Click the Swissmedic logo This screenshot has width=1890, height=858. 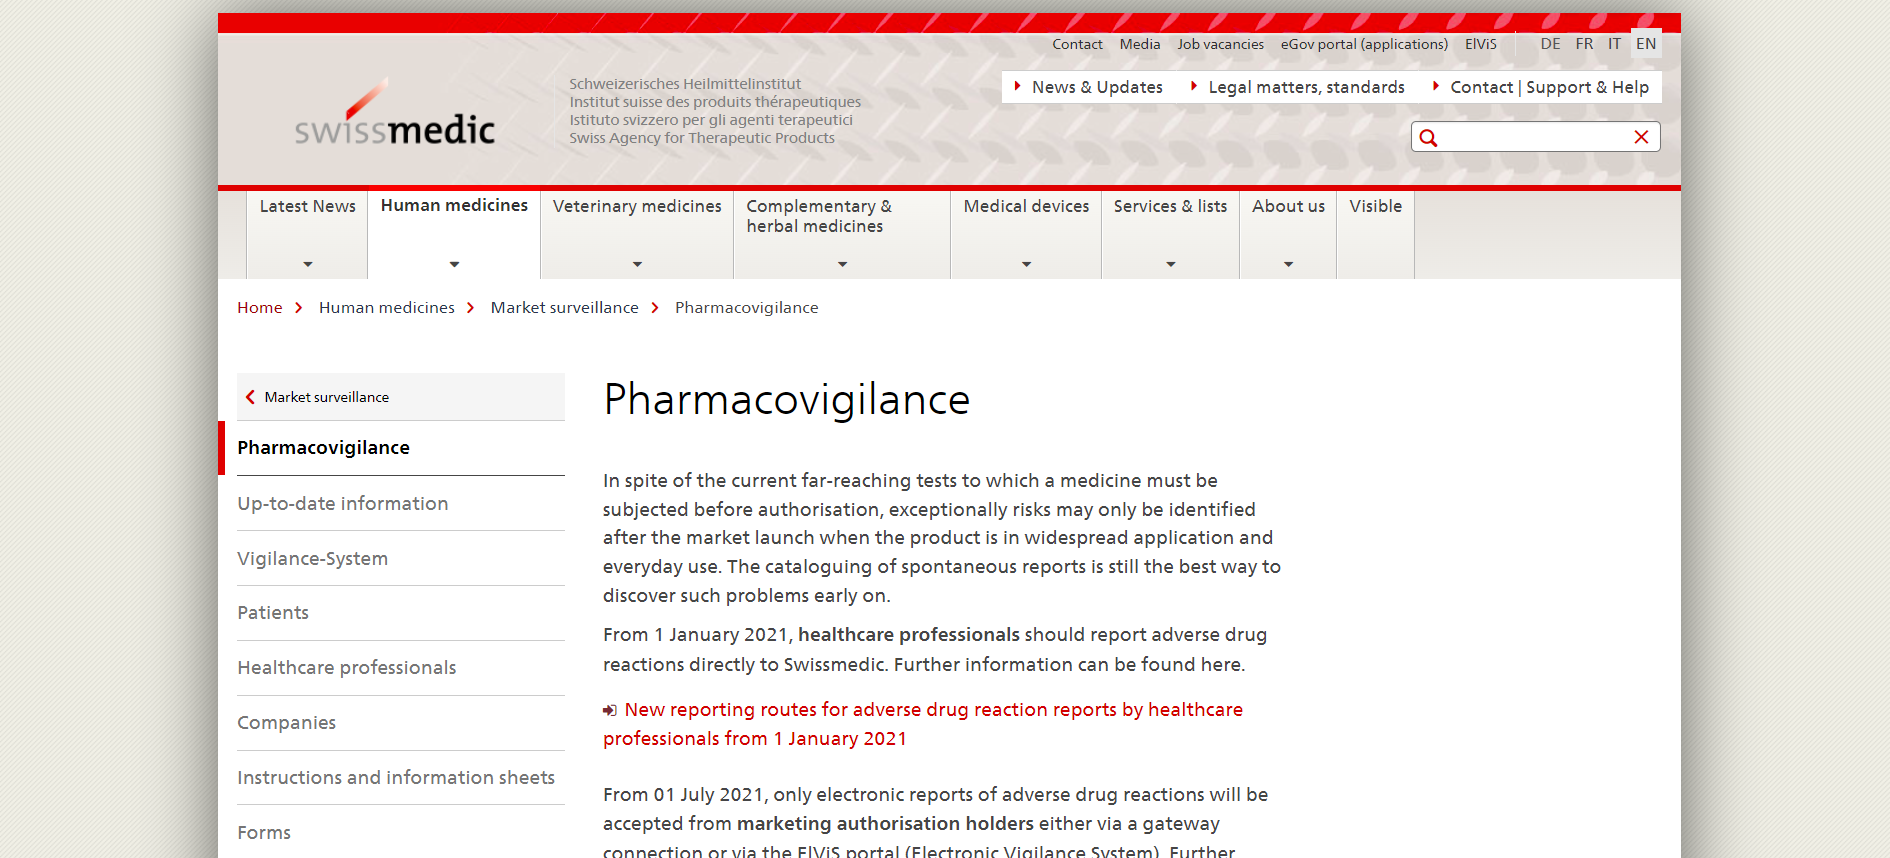(394, 115)
